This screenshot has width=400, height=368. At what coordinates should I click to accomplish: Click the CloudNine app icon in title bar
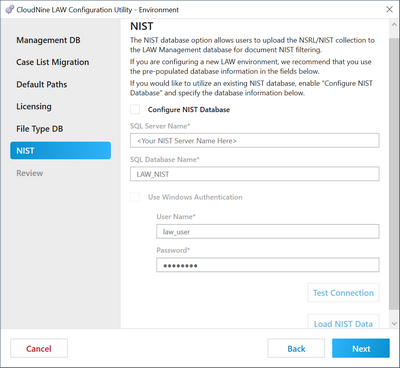[x=10, y=10]
